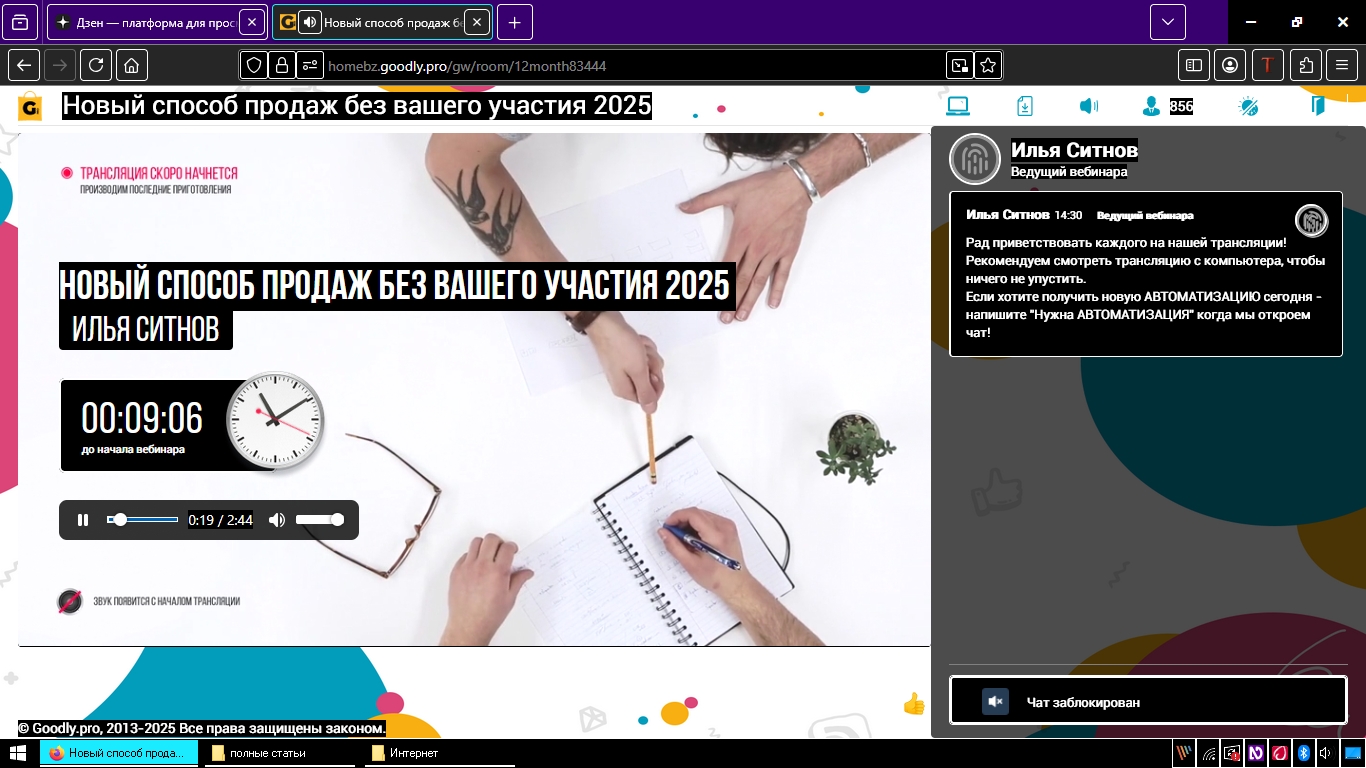This screenshot has height=768, width=1366.
Task: Open the Wi-Fi network tray icon
Action: pyautogui.click(x=1209, y=753)
